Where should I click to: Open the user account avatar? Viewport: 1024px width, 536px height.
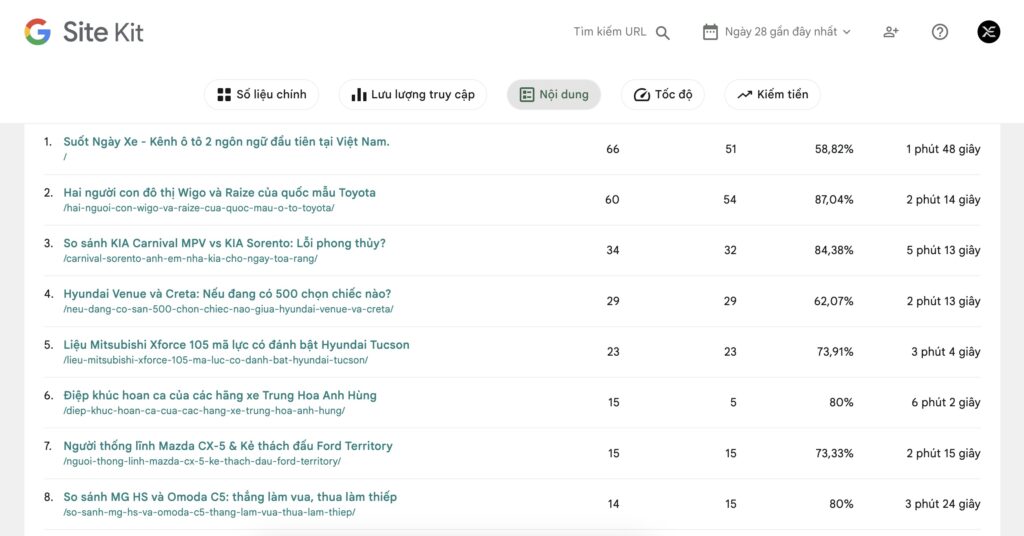click(x=988, y=32)
